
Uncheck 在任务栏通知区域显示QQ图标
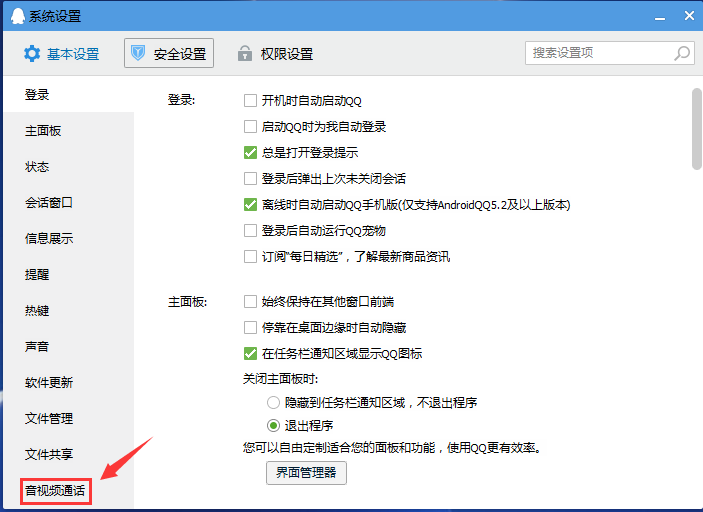click(250, 354)
